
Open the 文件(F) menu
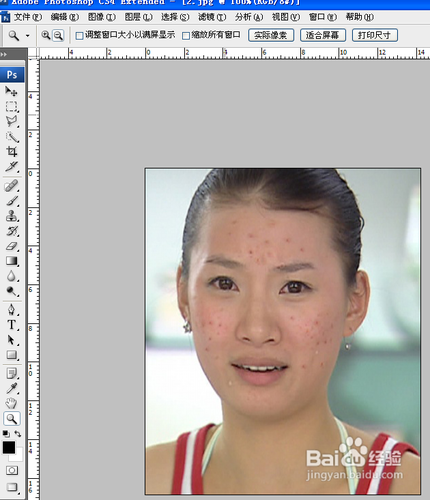(x=28, y=17)
